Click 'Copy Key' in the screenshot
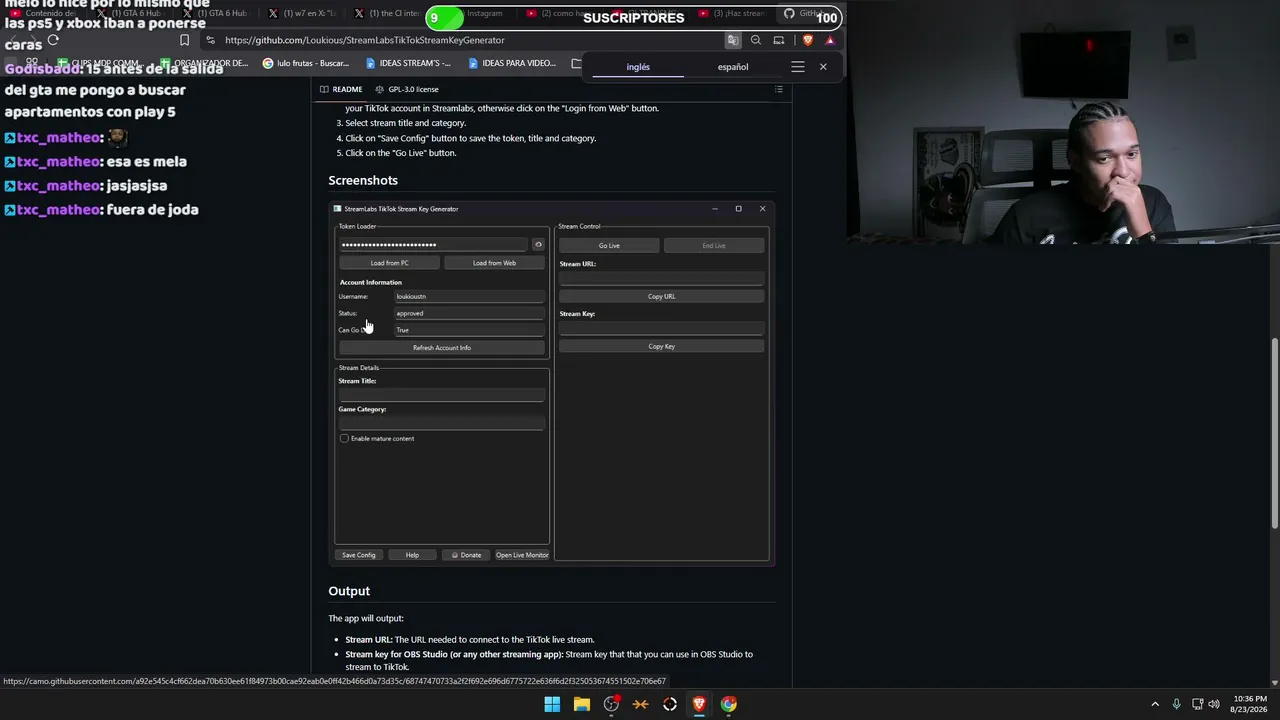This screenshot has width=1280, height=720. coord(661,346)
